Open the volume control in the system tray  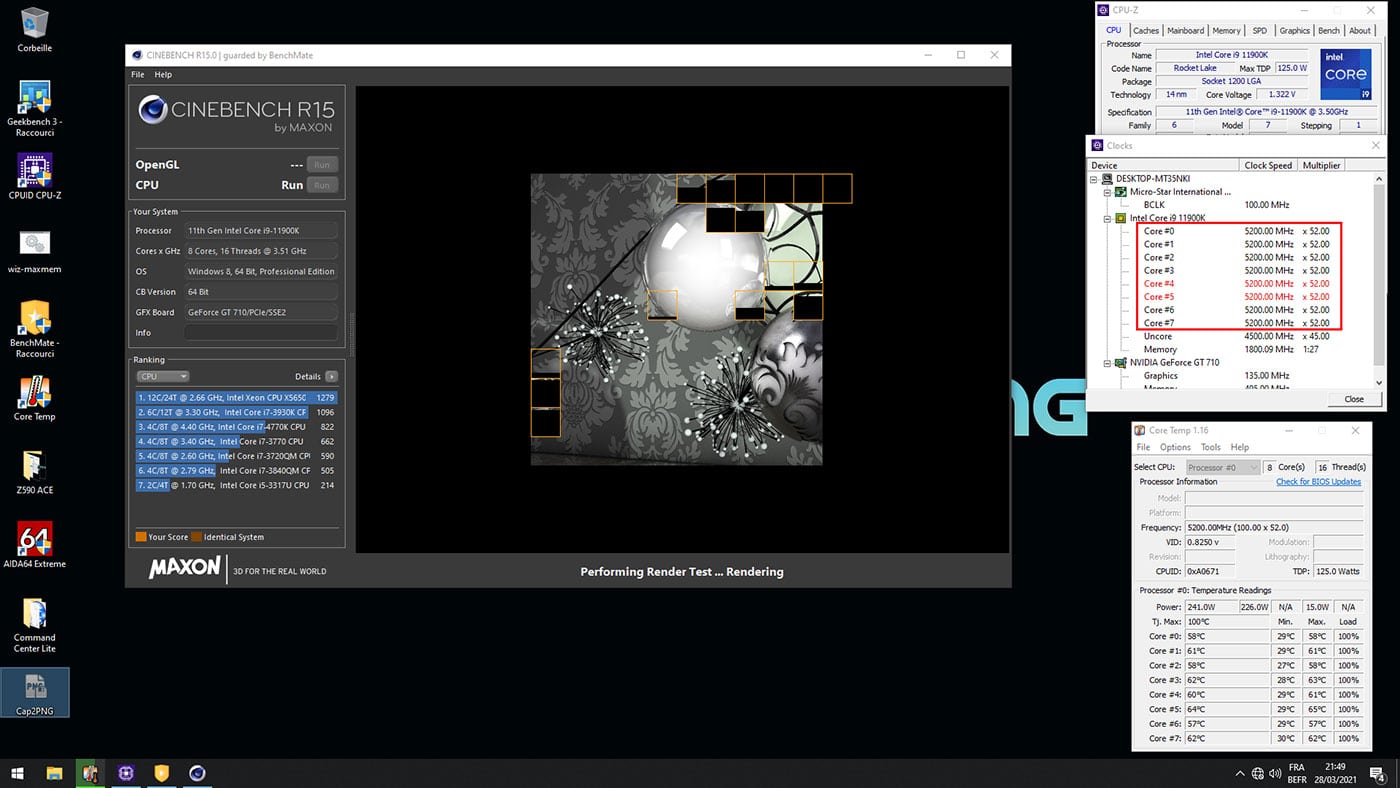1275,773
